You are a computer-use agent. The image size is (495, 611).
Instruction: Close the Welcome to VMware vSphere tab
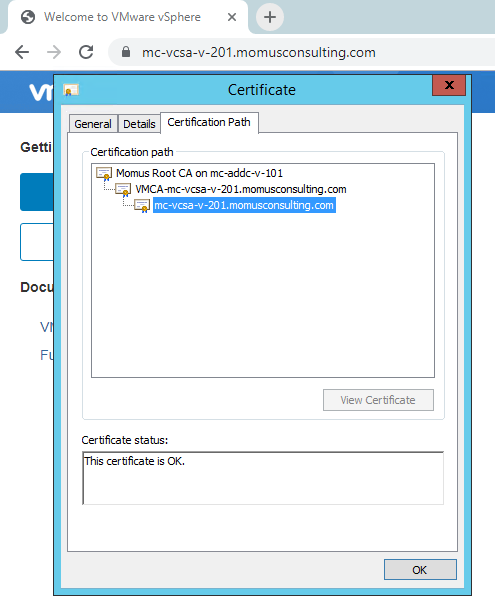tap(232, 17)
